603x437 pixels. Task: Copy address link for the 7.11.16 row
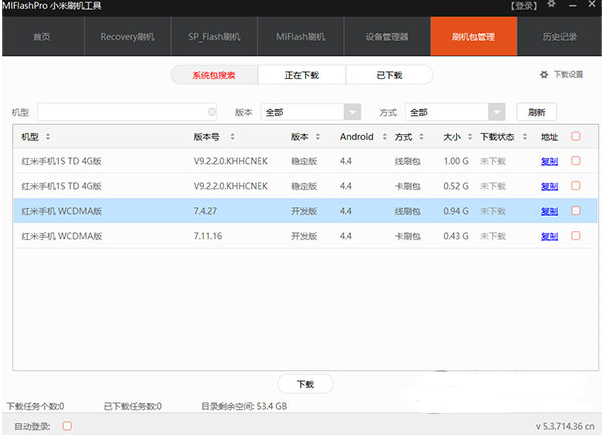(549, 236)
